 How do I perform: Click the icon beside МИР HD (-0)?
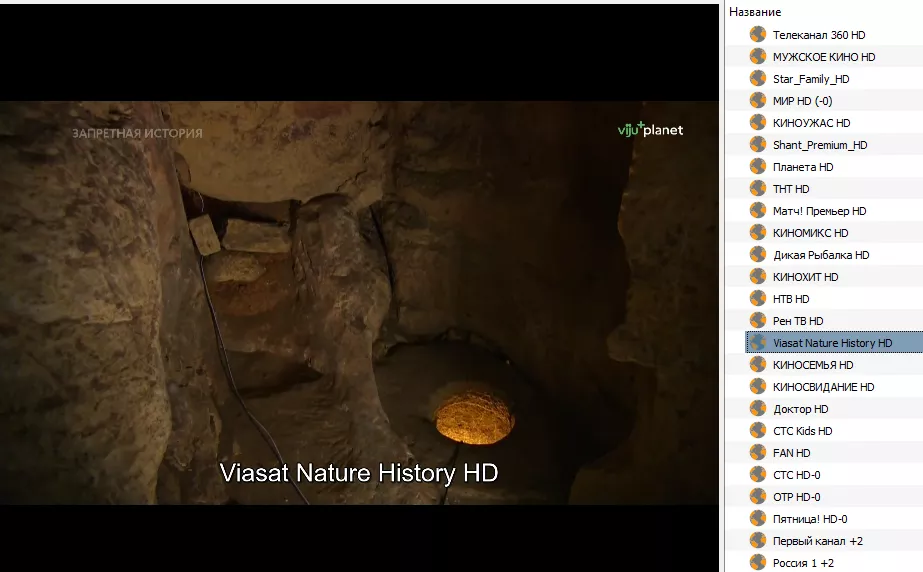[758, 100]
